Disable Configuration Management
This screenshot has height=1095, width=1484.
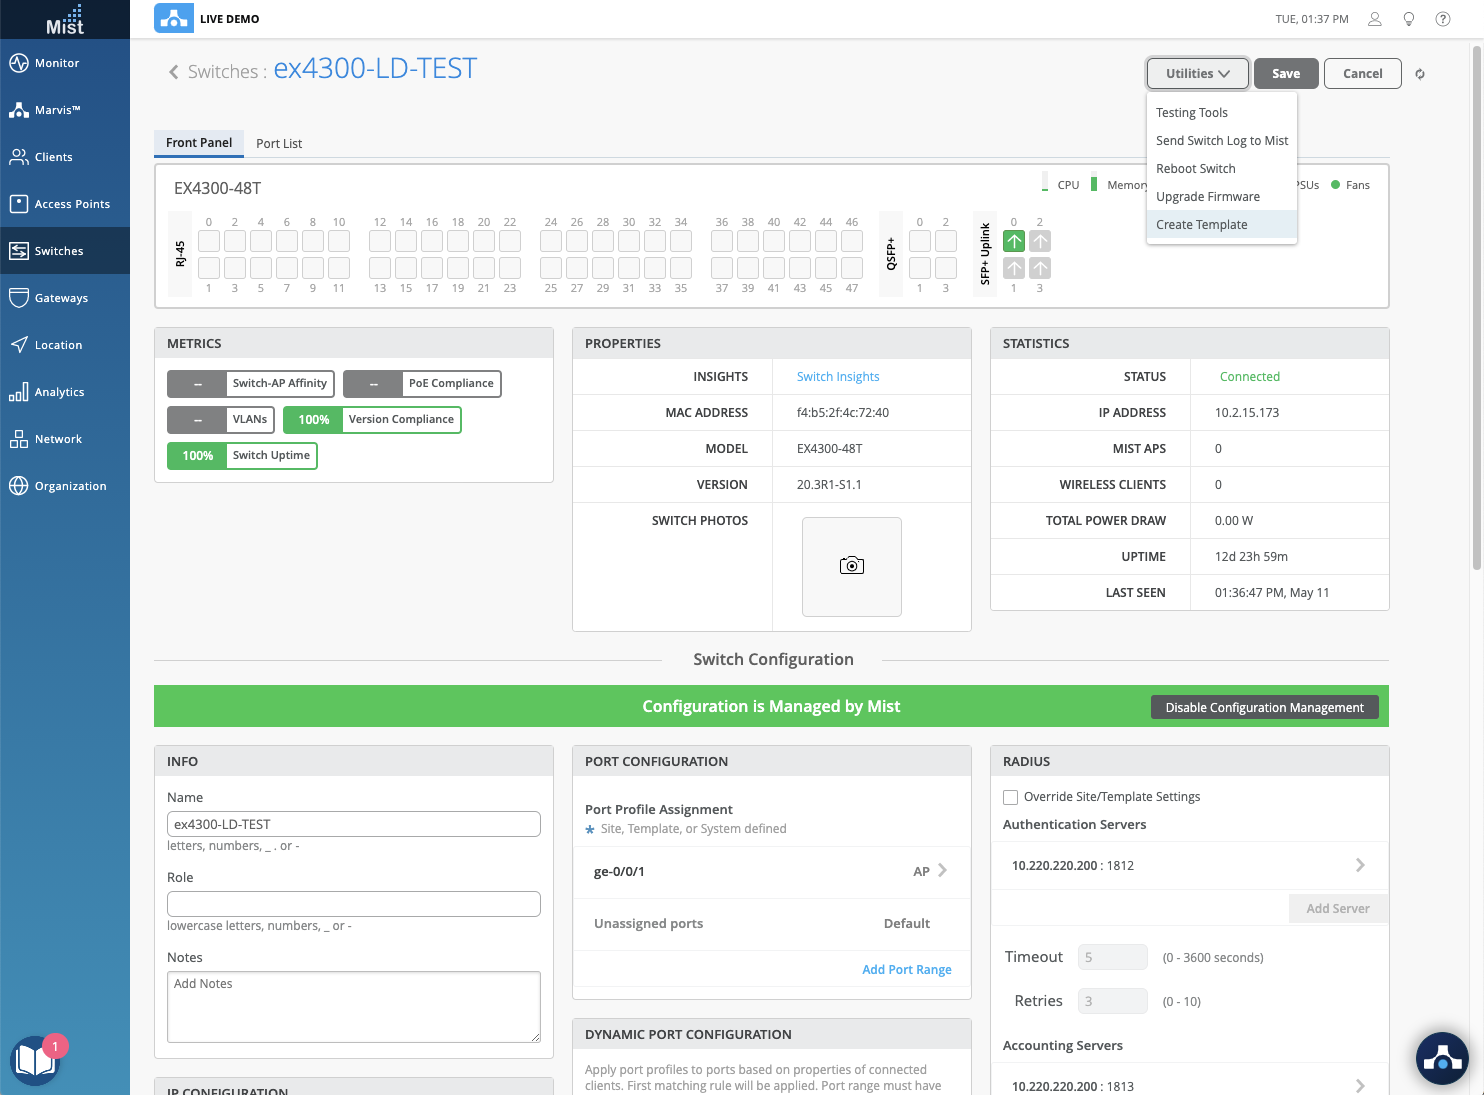tap(1264, 707)
